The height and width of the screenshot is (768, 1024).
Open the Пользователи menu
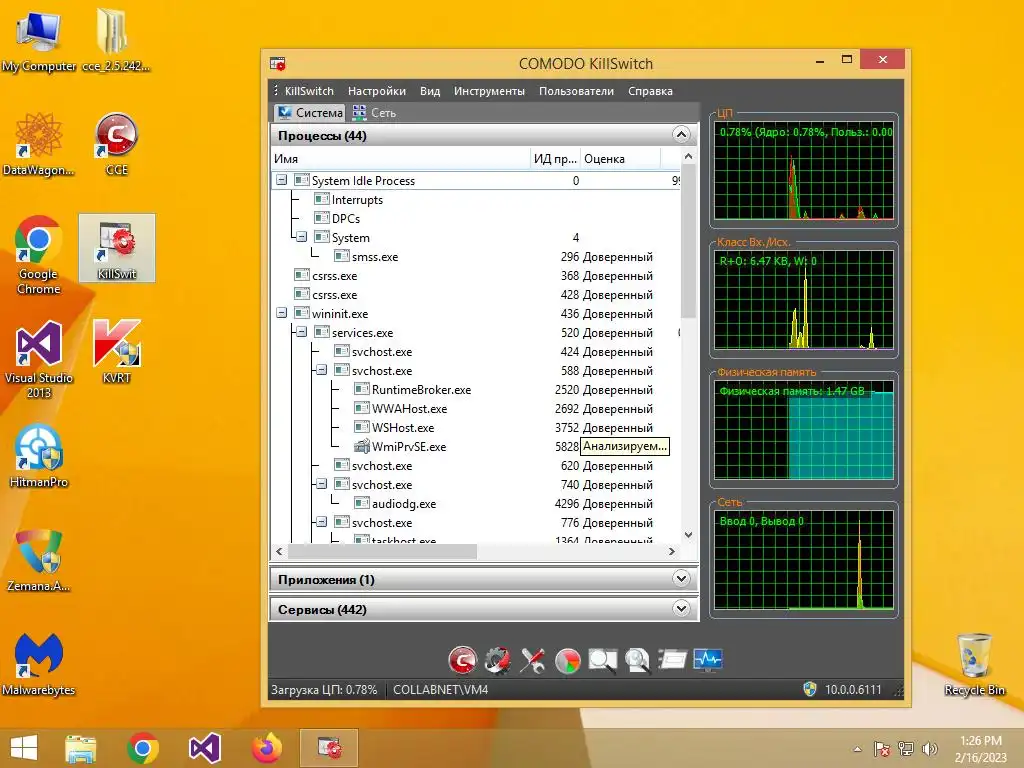pyautogui.click(x=576, y=91)
